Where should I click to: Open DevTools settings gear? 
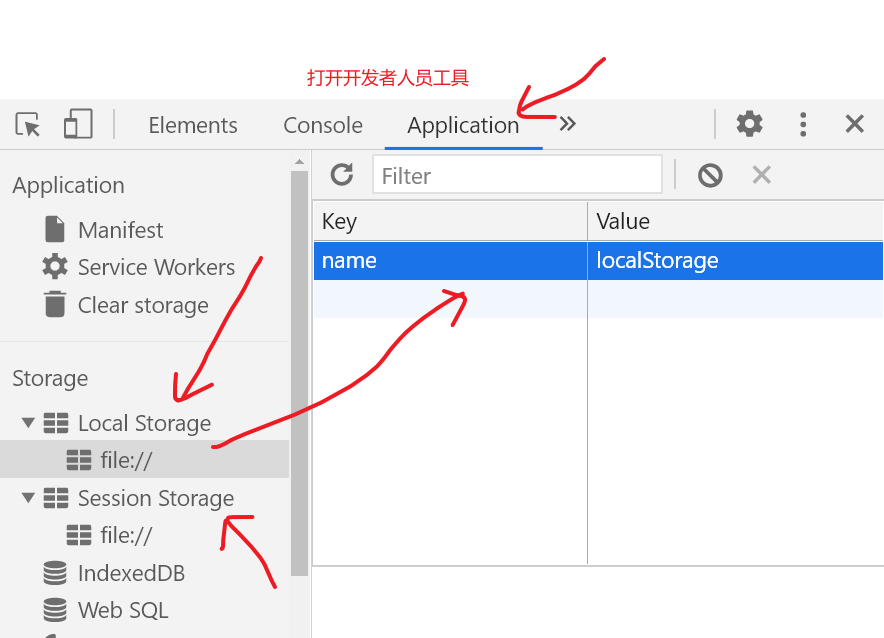[749, 124]
